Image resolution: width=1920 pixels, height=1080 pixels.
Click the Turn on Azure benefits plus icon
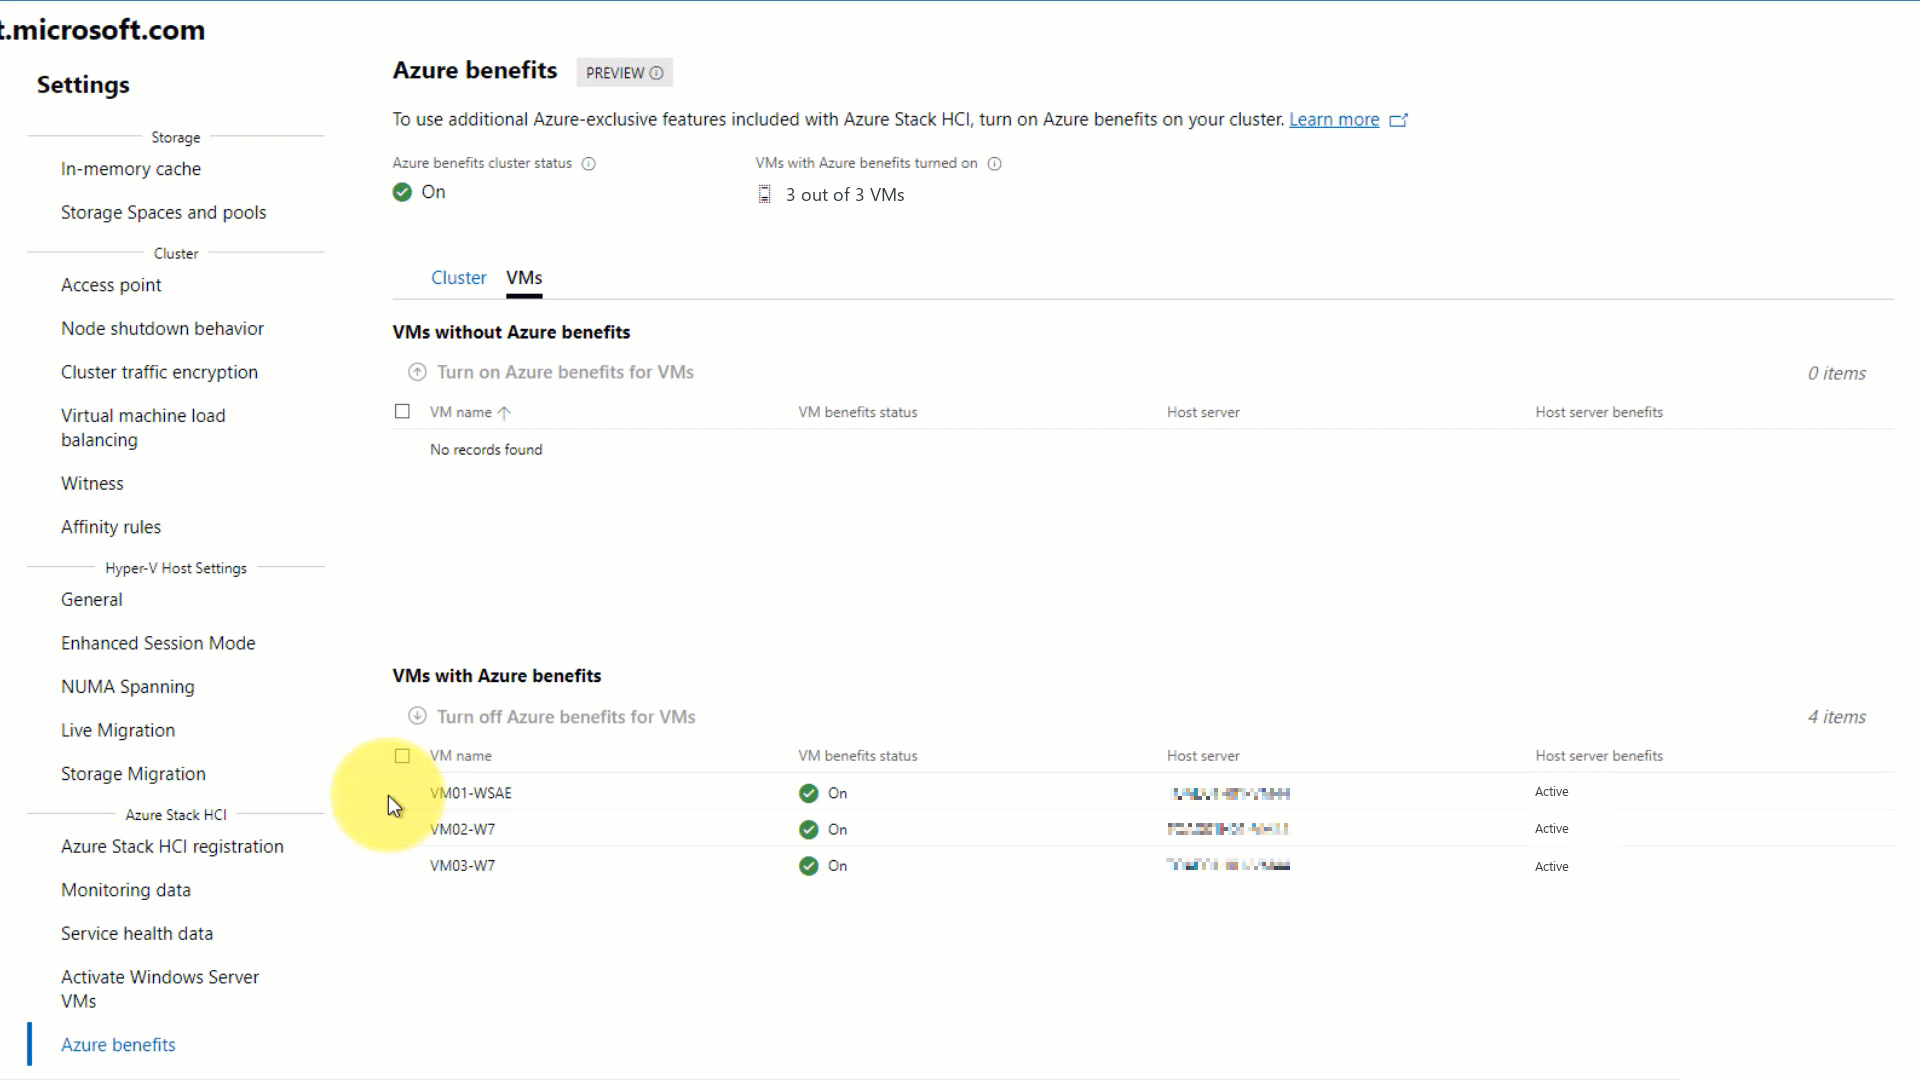(418, 372)
